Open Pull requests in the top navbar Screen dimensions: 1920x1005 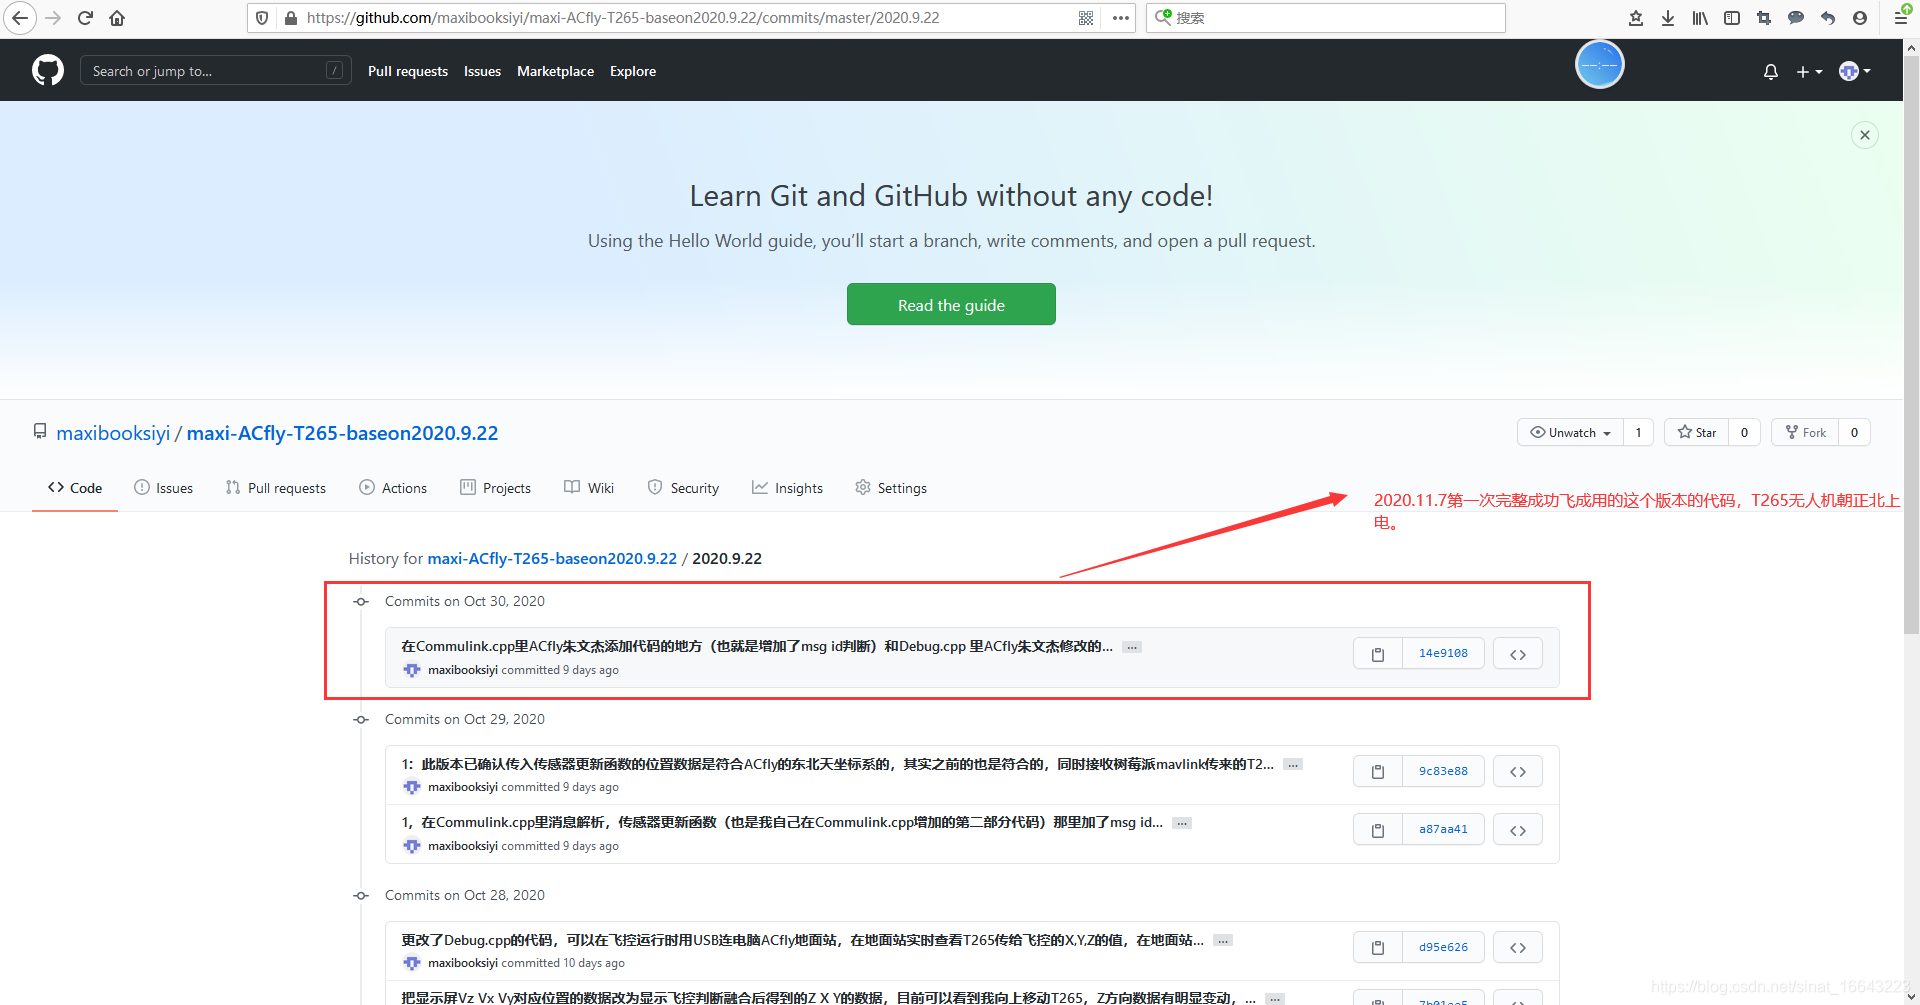click(408, 71)
